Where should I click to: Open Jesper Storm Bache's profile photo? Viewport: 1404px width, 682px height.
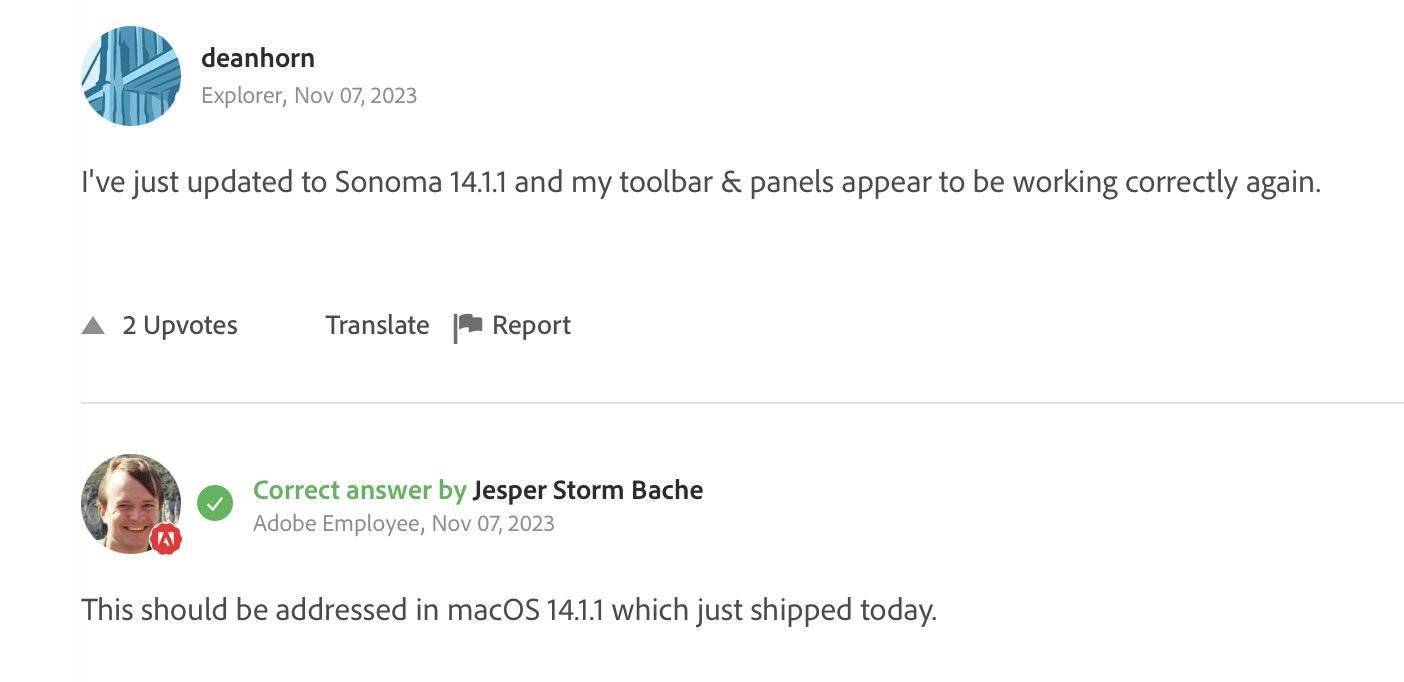131,504
